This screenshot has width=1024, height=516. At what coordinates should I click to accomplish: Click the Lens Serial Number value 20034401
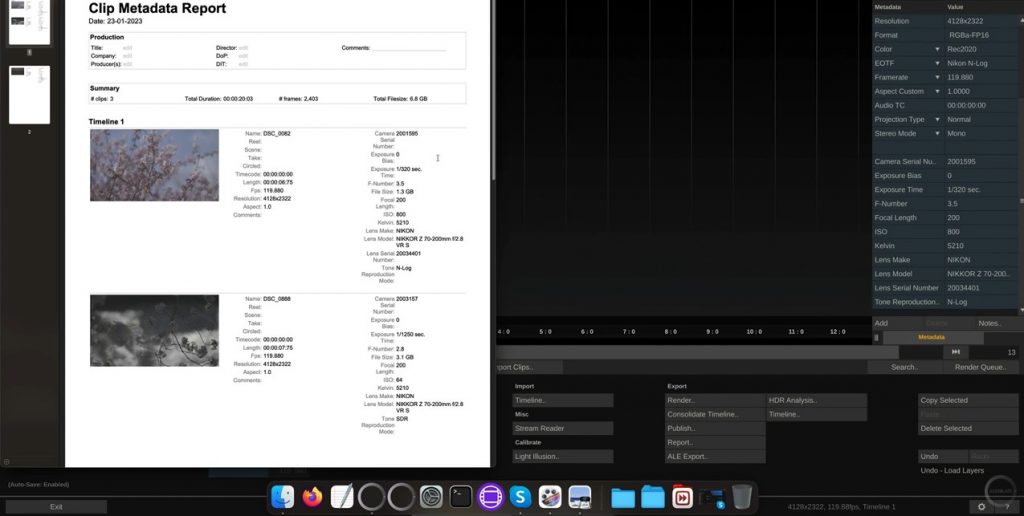(x=963, y=288)
